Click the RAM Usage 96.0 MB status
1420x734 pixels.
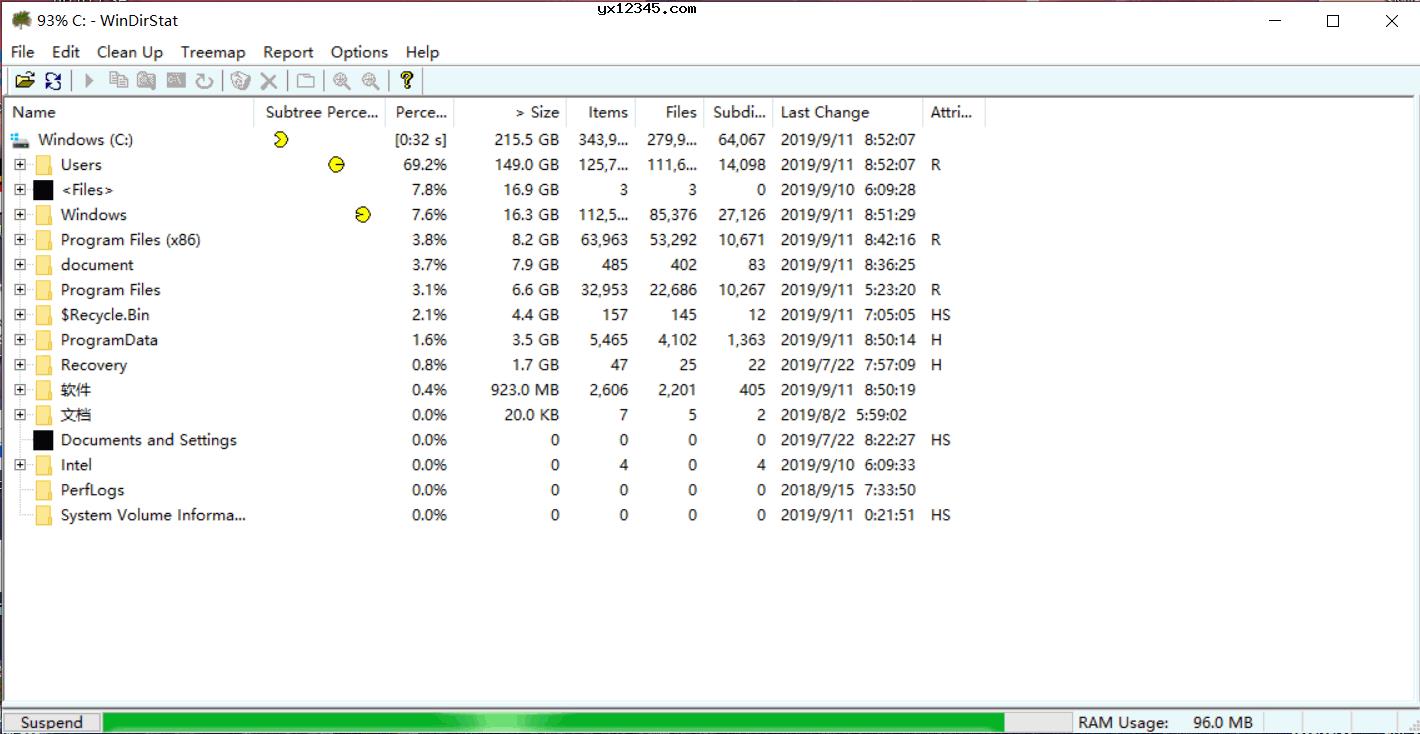tap(1166, 722)
